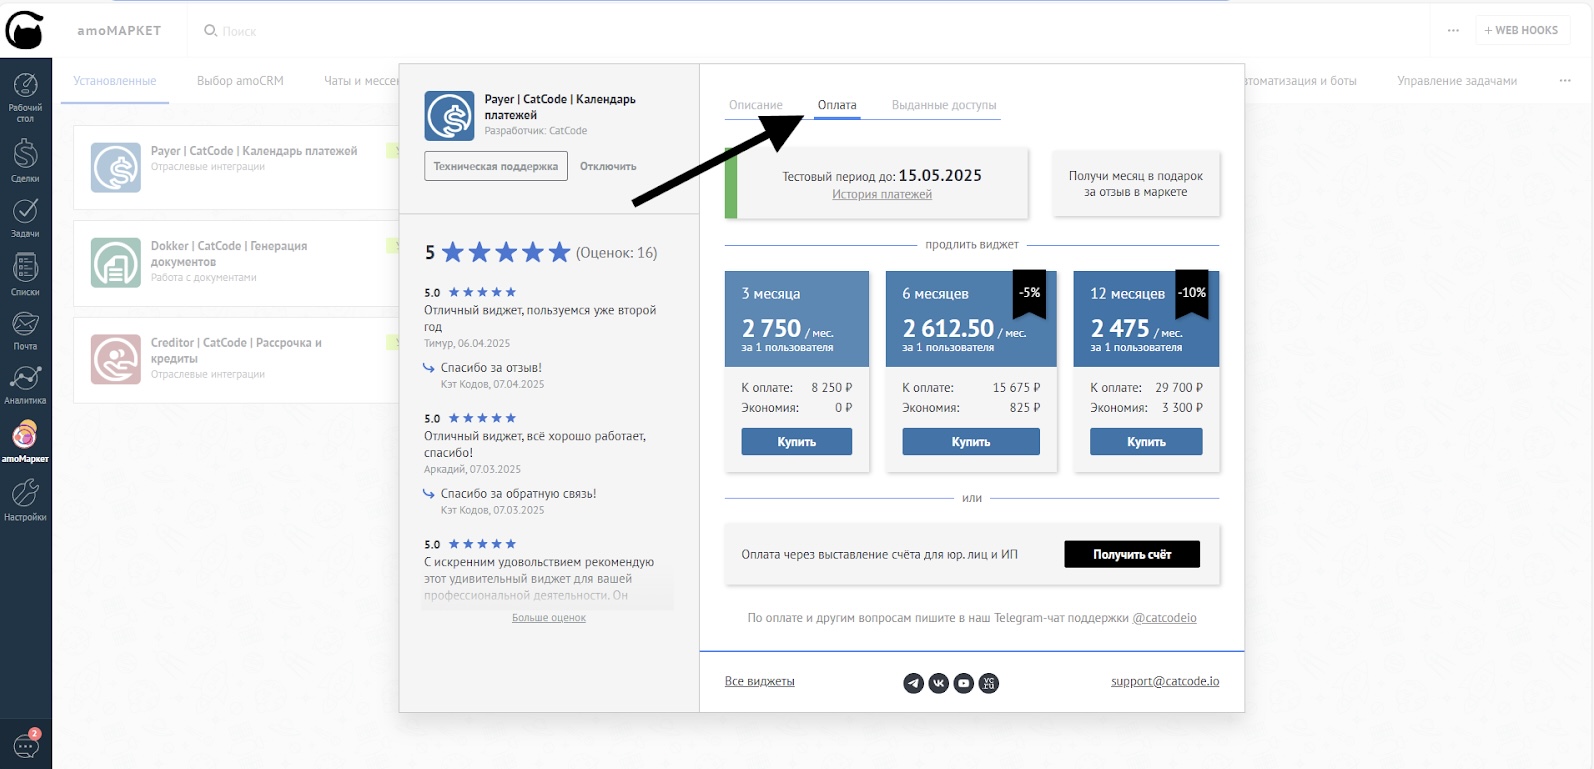Open Почта mail section
The height and width of the screenshot is (769, 1594).
(25, 330)
